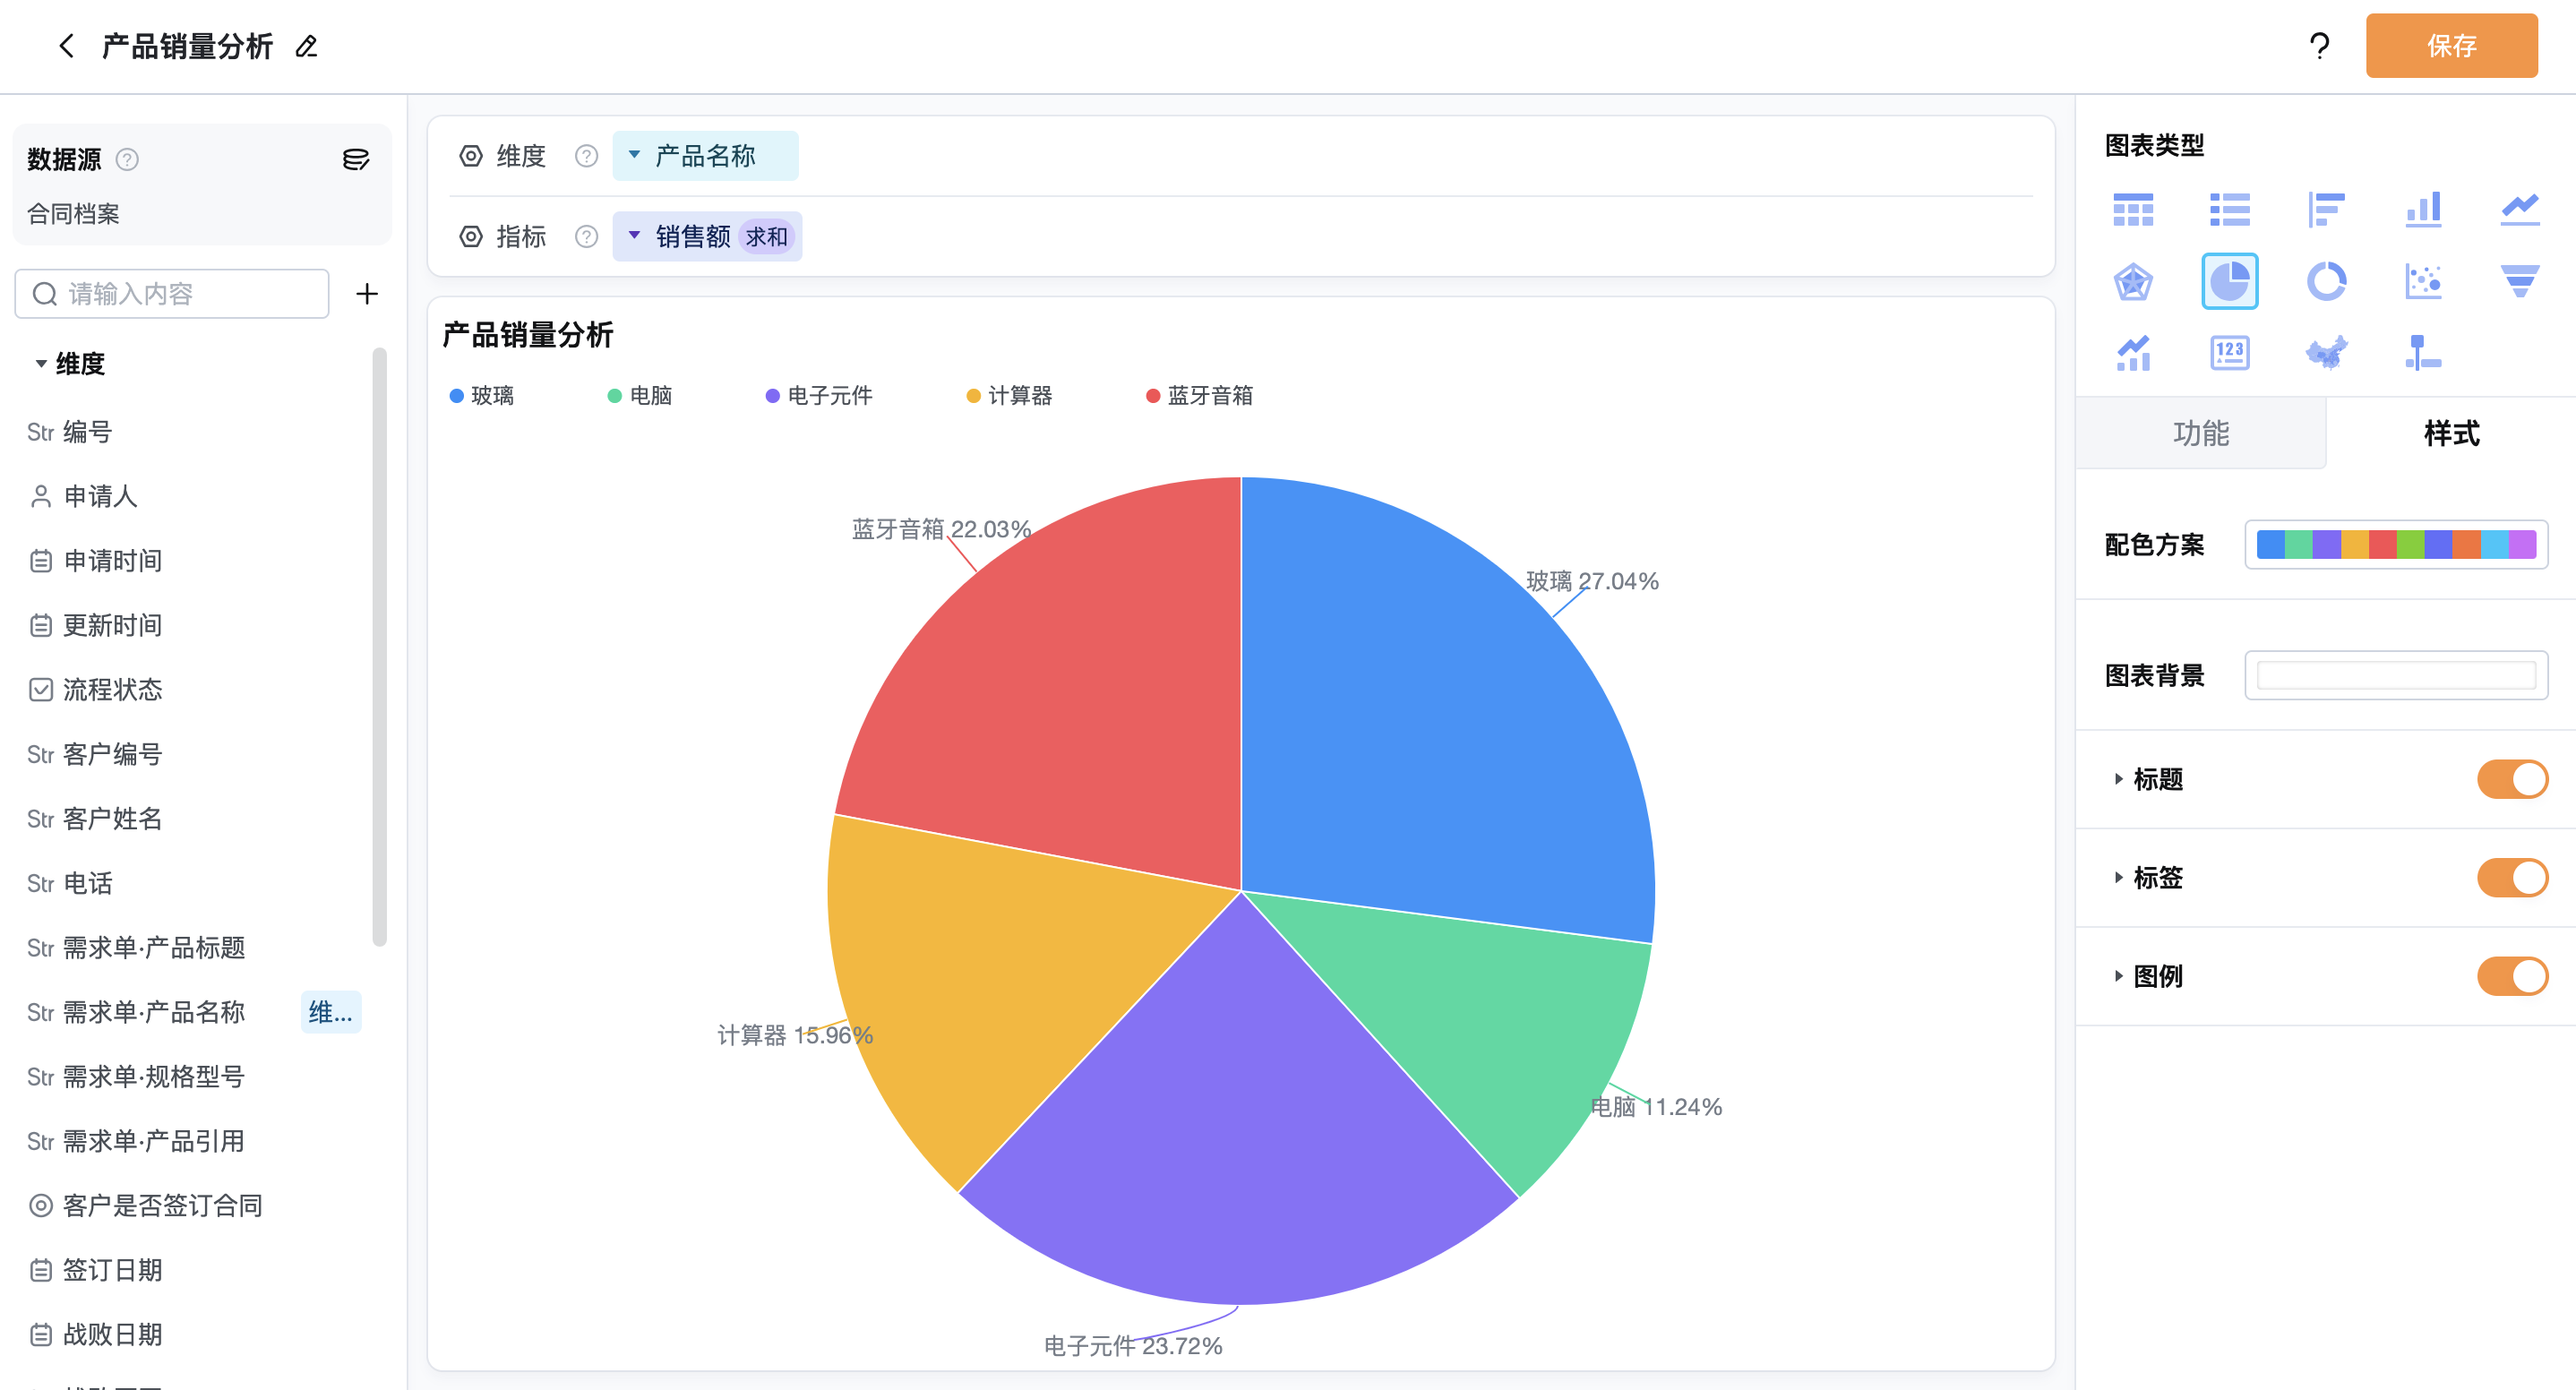
Task: Toggle the 计算器 legend item
Action: click(x=1010, y=396)
